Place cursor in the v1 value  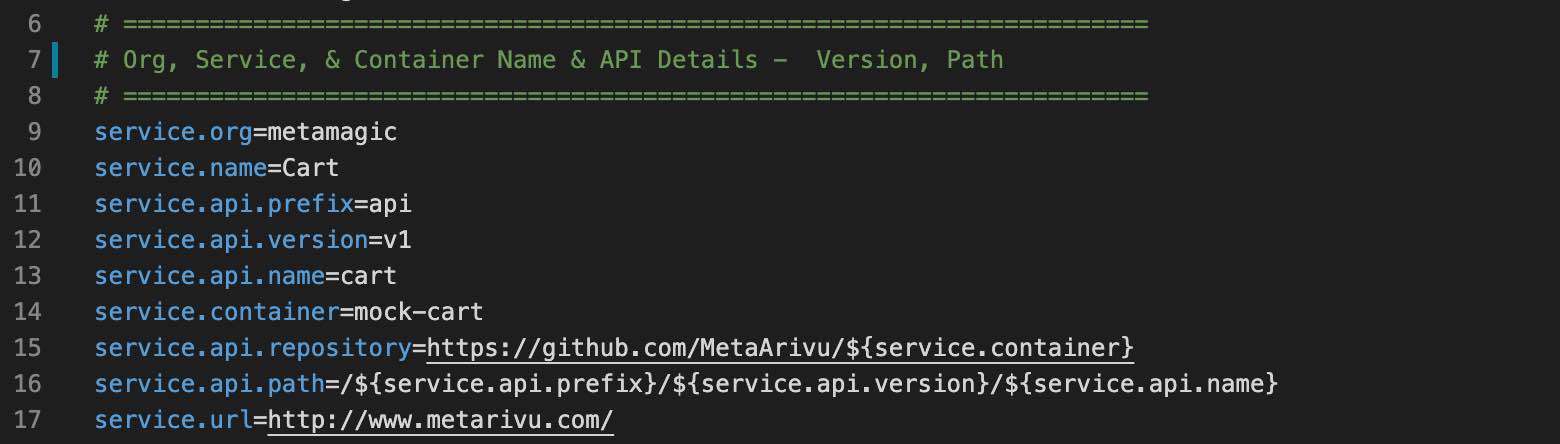click(x=397, y=240)
